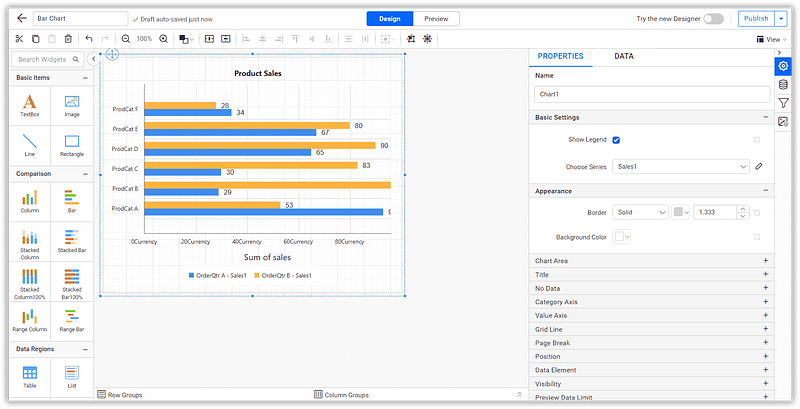Collapse the Appearance section
Screen dimensions: 800x409
(765, 191)
